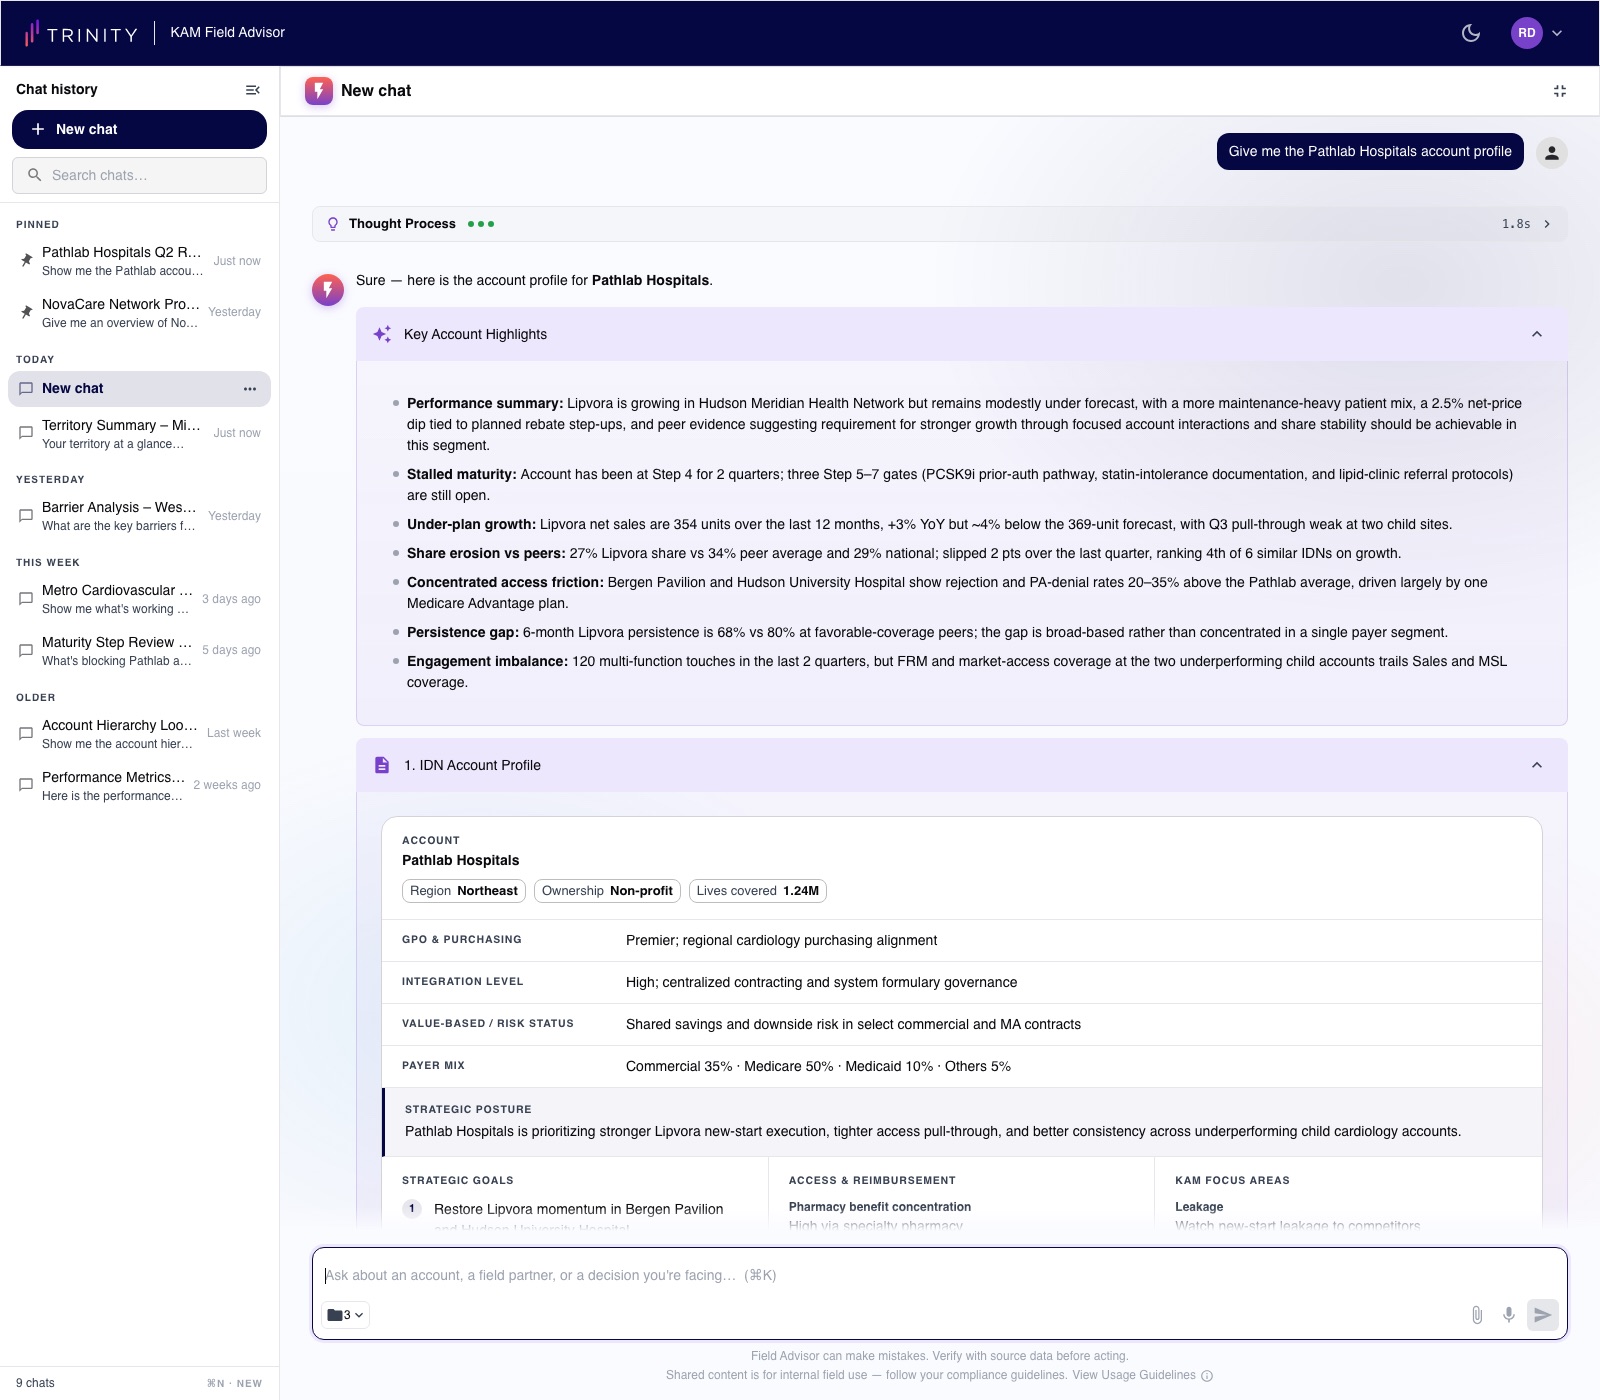The image size is (1600, 1400).
Task: Click the user avatar beside the sent message
Action: pyautogui.click(x=1551, y=153)
